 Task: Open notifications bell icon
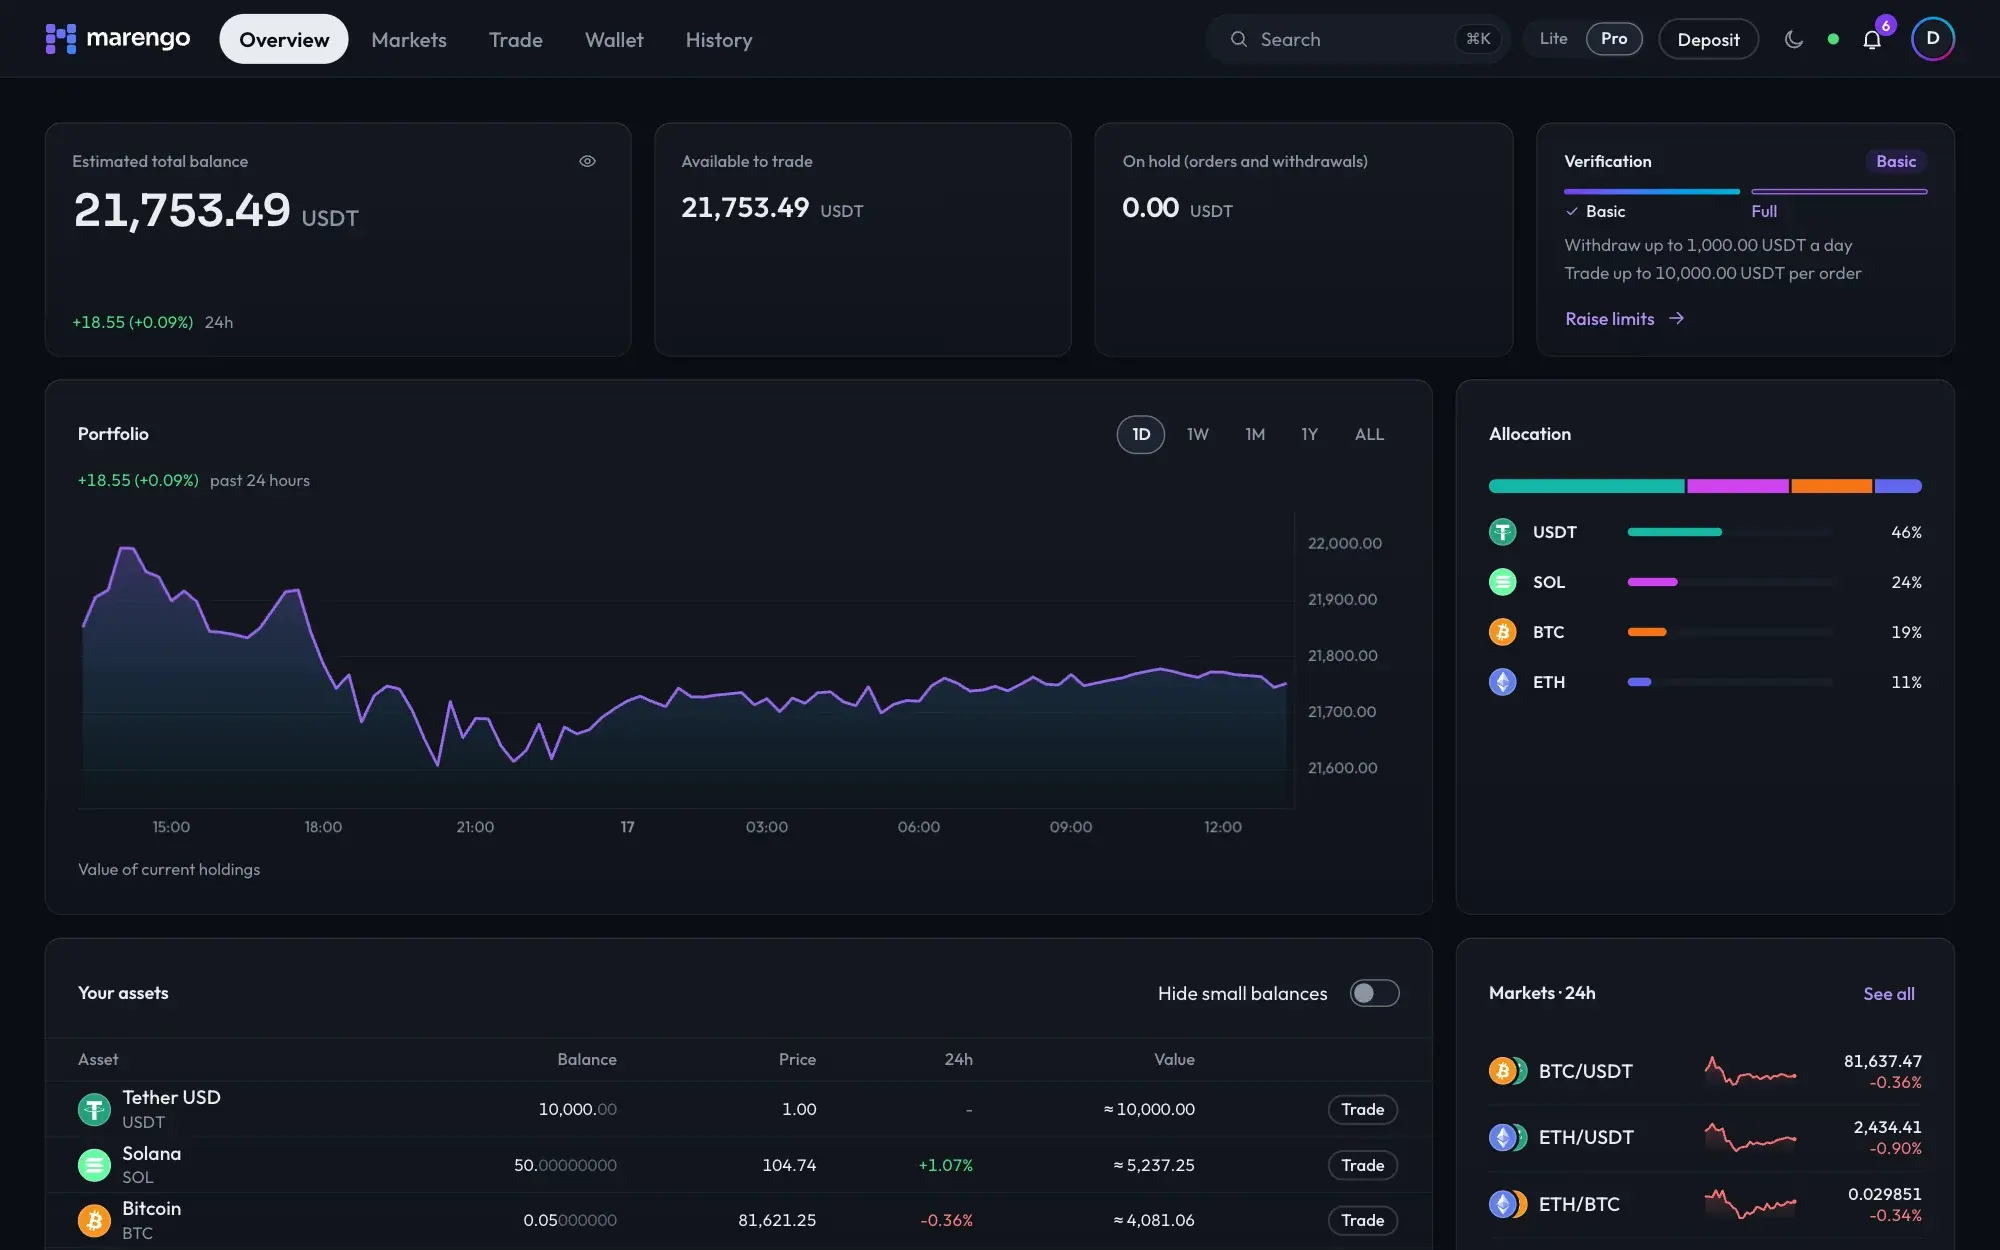1872,40
